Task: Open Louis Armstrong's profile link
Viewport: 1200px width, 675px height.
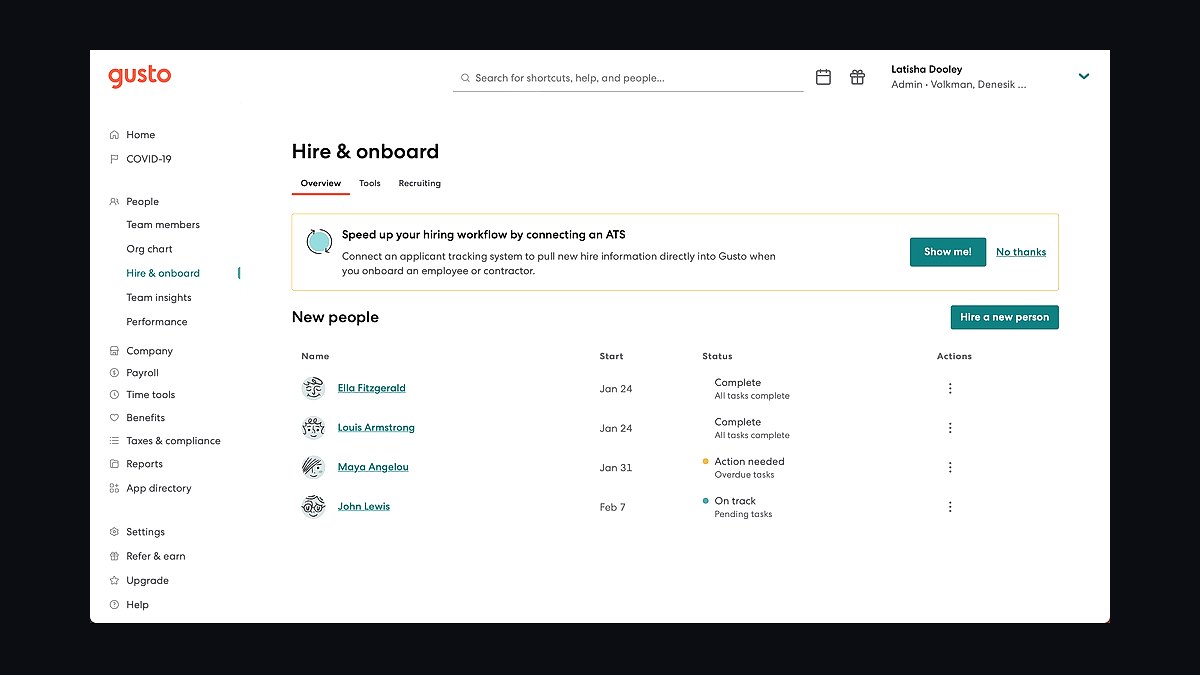Action: pyautogui.click(x=376, y=428)
